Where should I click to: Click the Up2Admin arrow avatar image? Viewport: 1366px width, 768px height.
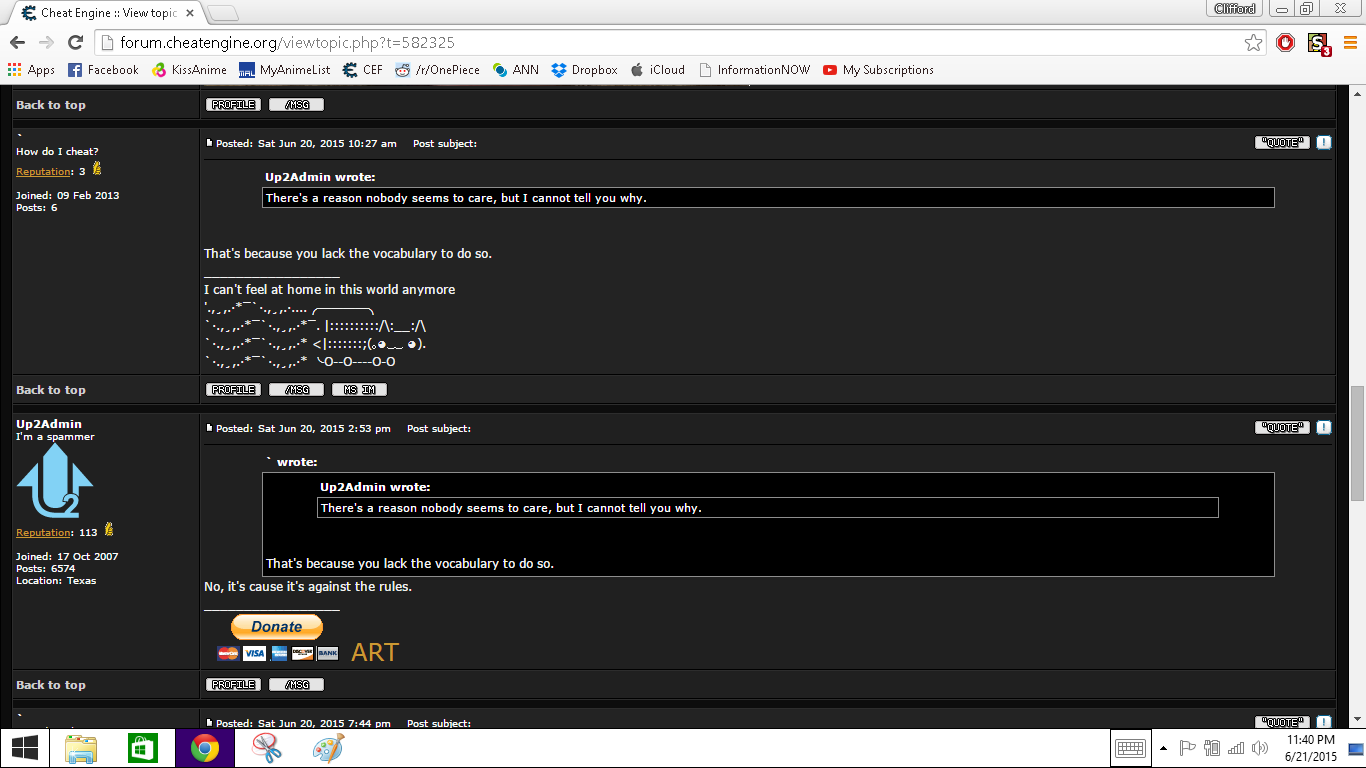pyautogui.click(x=55, y=481)
